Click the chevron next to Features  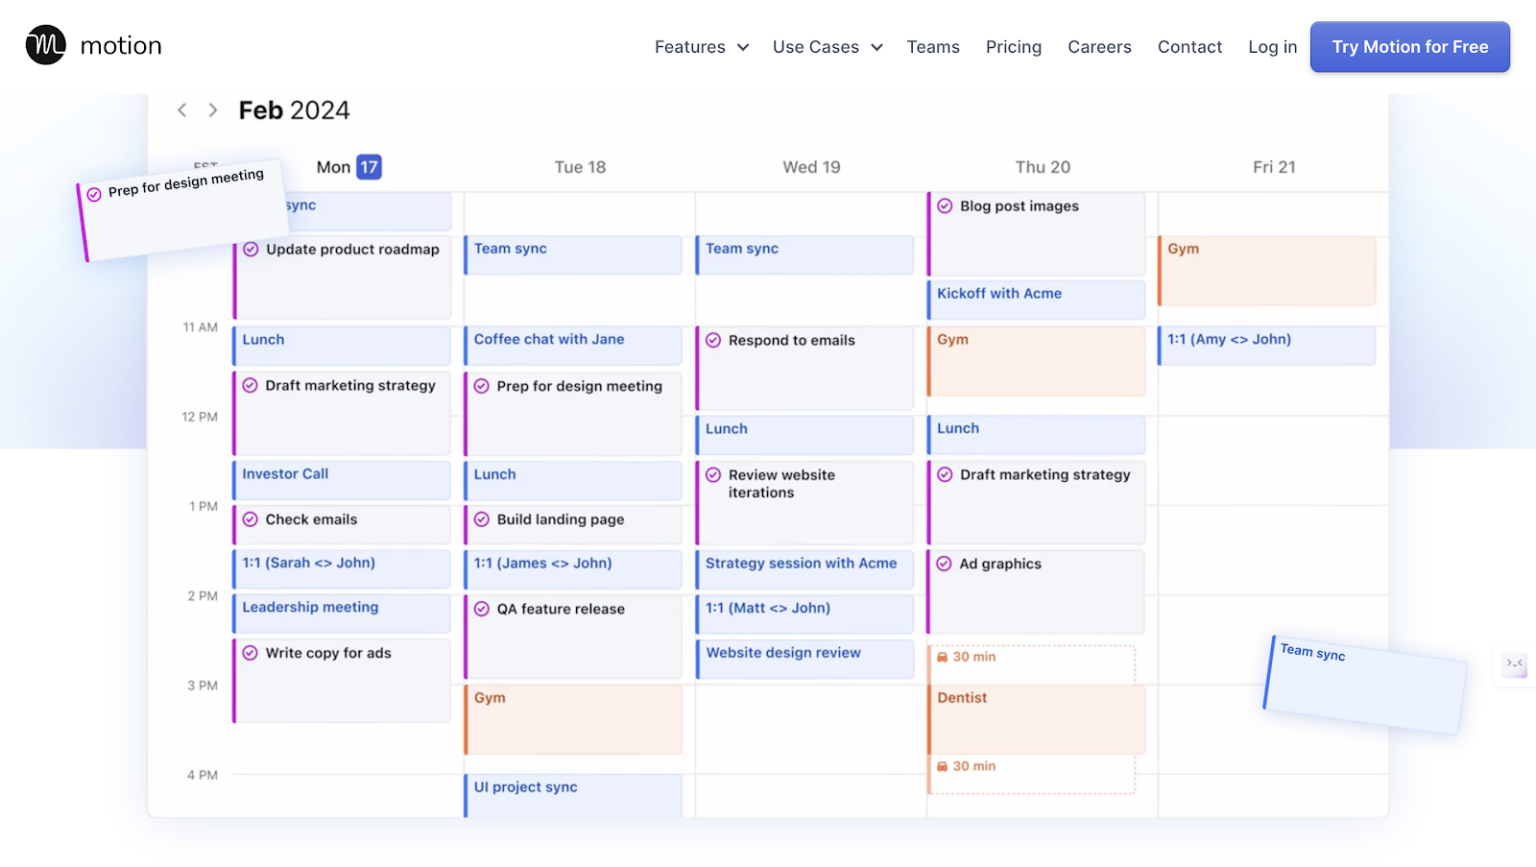coord(742,47)
